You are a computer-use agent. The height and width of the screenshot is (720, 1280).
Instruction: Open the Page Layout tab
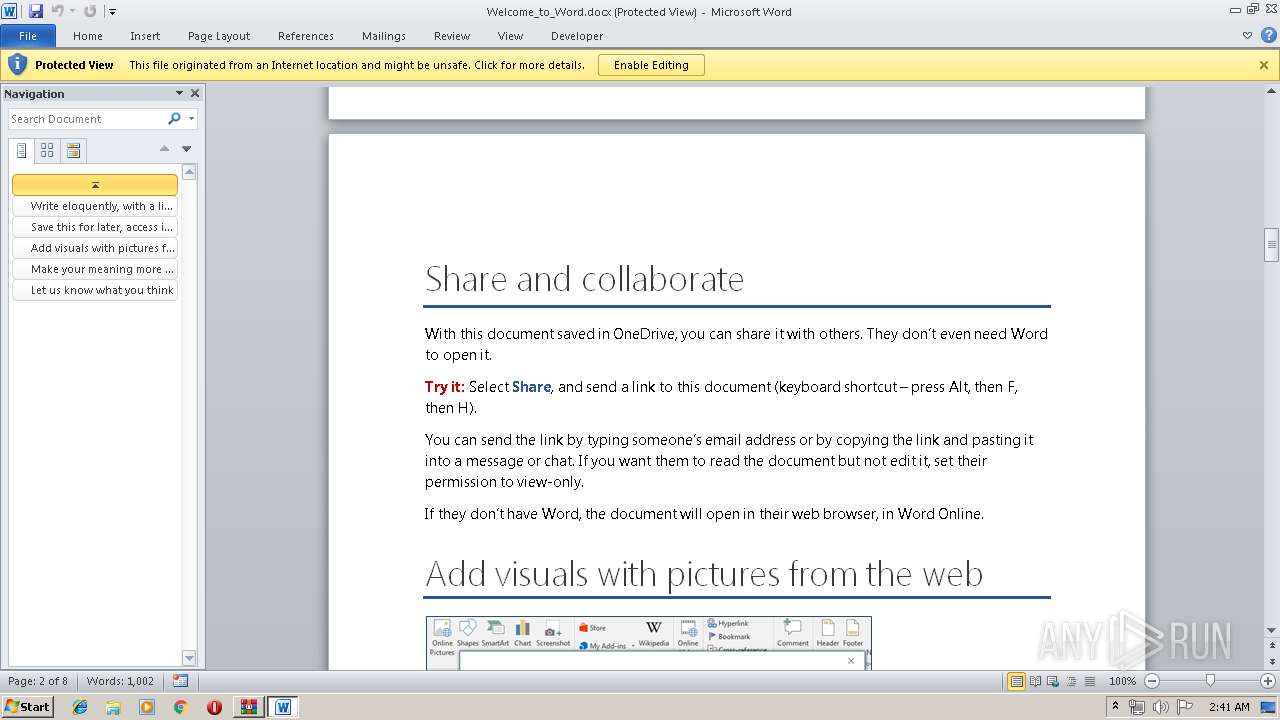[219, 36]
